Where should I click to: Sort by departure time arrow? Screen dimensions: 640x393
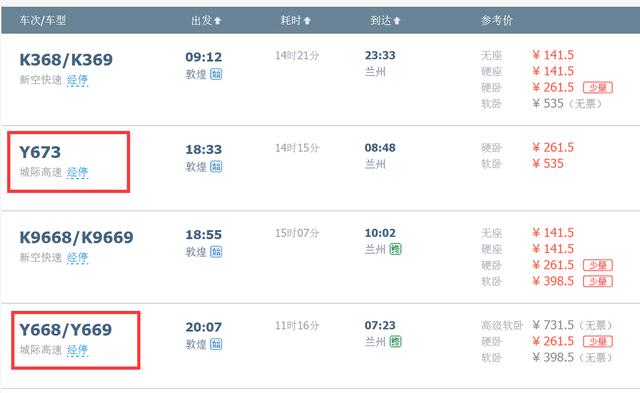tap(218, 20)
